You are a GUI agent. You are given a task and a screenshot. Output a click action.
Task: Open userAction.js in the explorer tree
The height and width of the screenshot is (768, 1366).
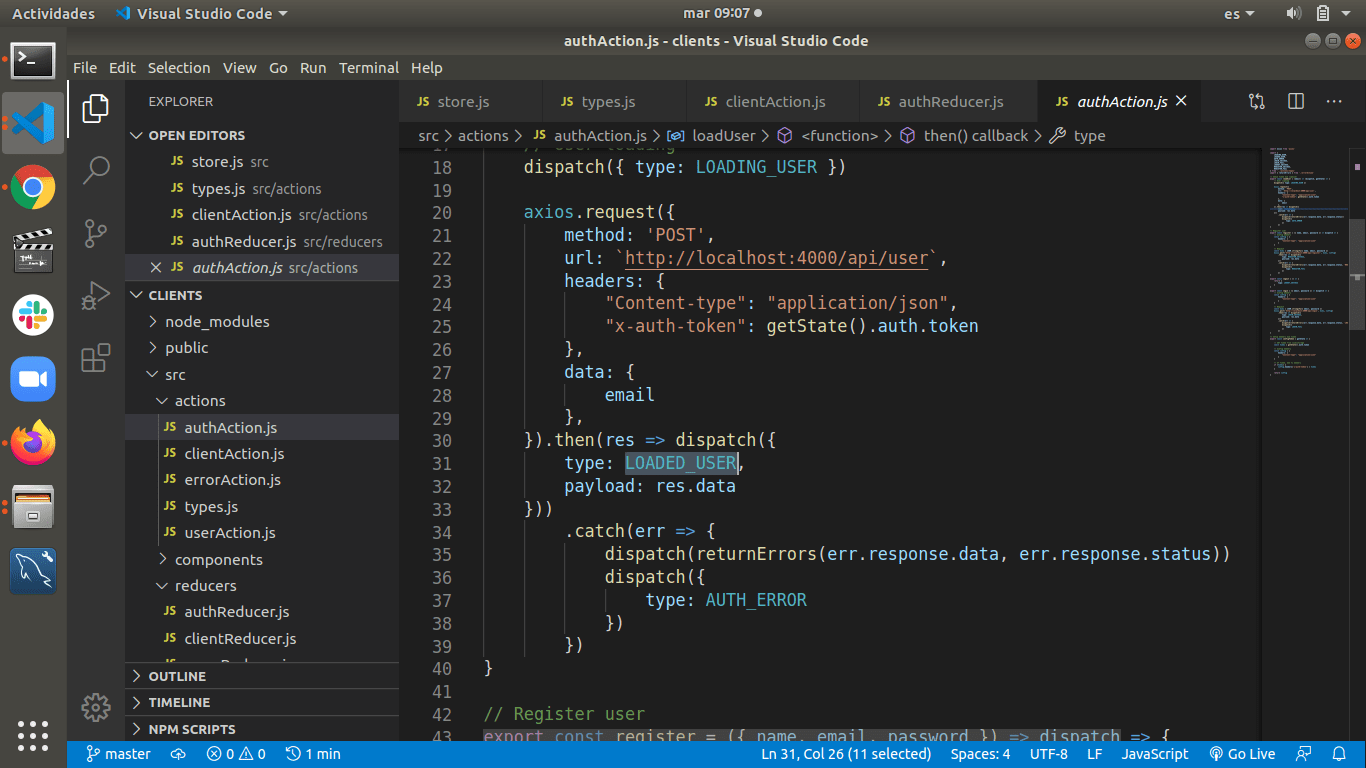230,533
